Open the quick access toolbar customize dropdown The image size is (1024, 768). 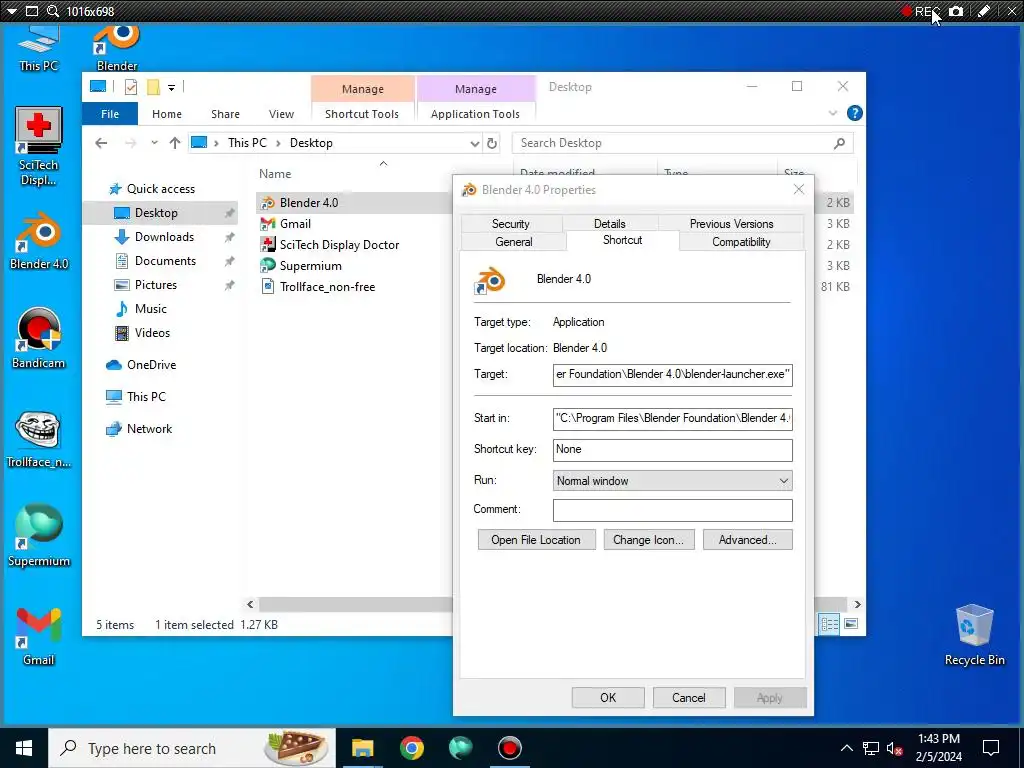171,88
